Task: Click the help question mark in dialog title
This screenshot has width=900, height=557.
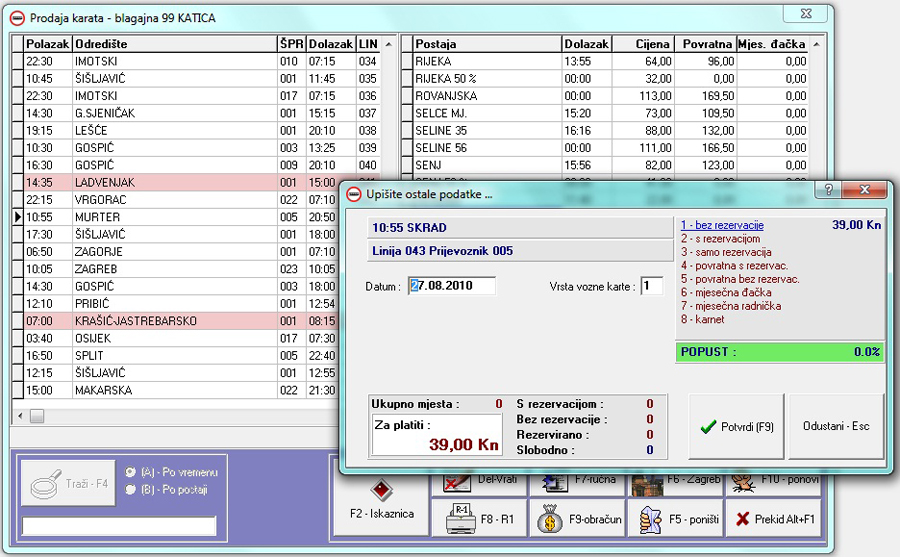Action: [x=829, y=189]
